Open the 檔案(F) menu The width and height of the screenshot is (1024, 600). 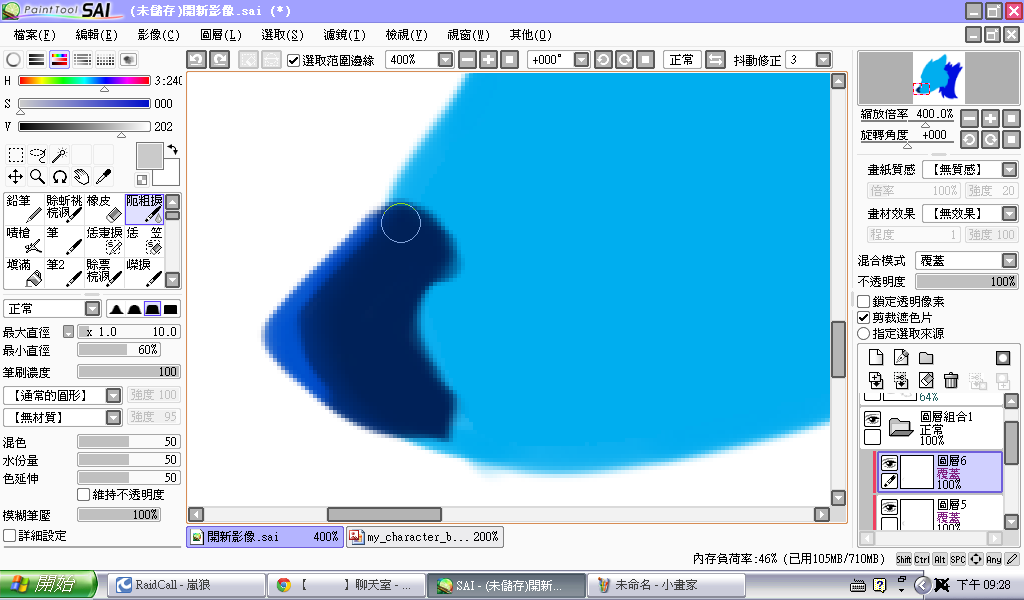coord(35,35)
